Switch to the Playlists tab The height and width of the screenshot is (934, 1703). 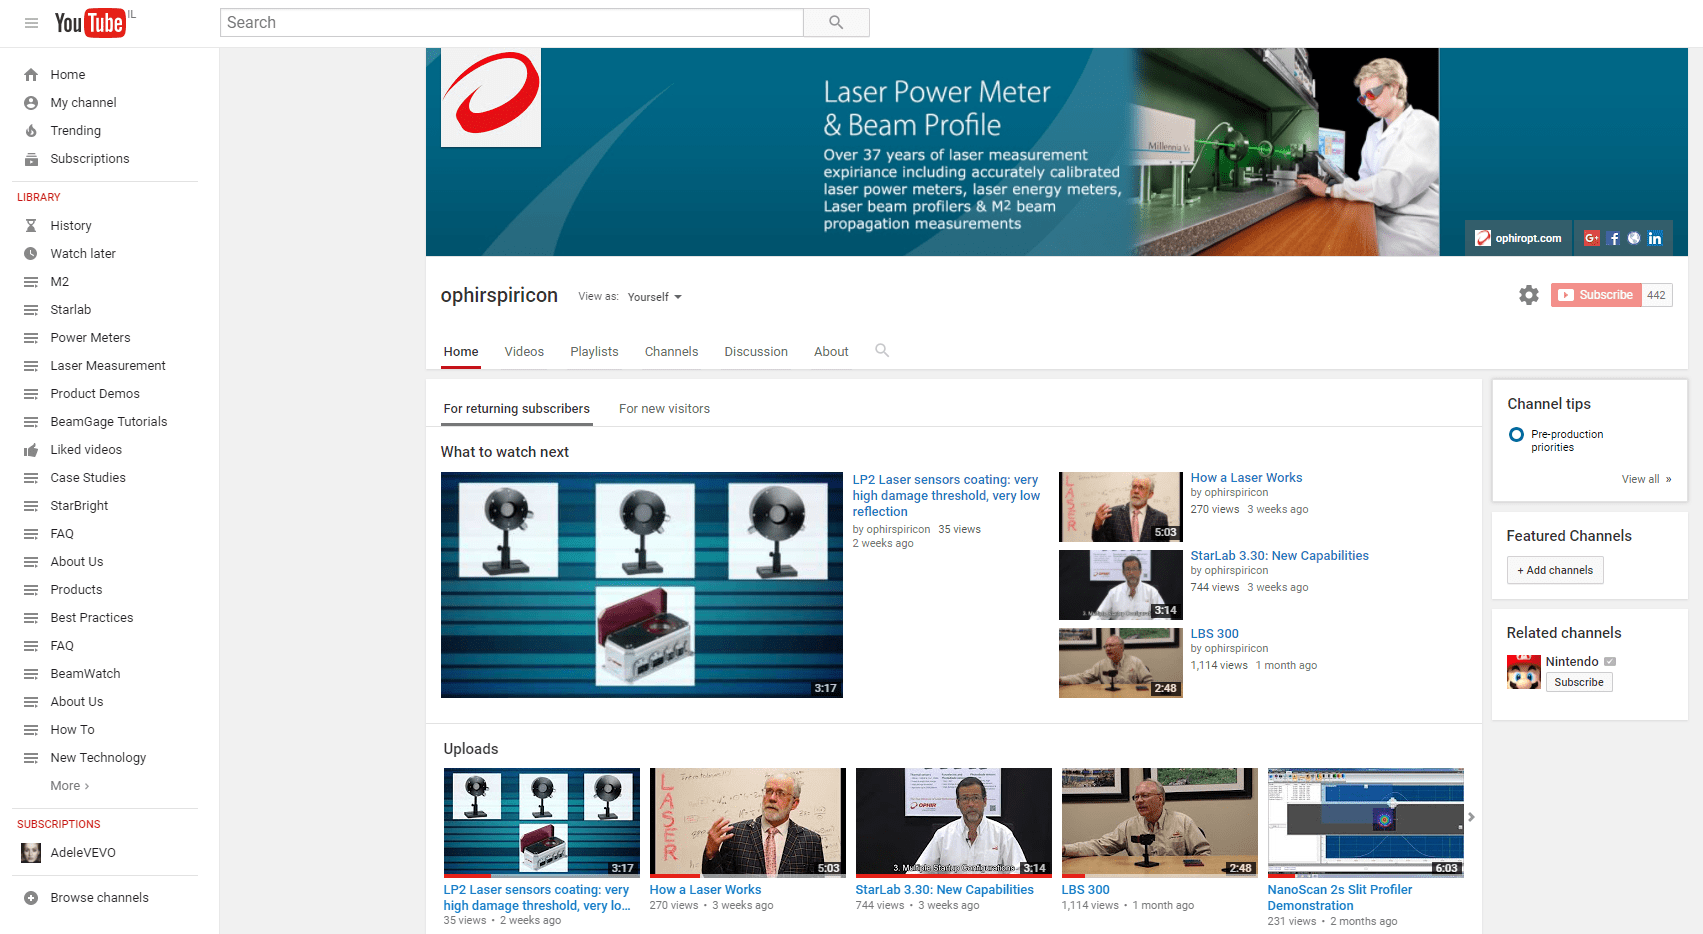point(594,352)
